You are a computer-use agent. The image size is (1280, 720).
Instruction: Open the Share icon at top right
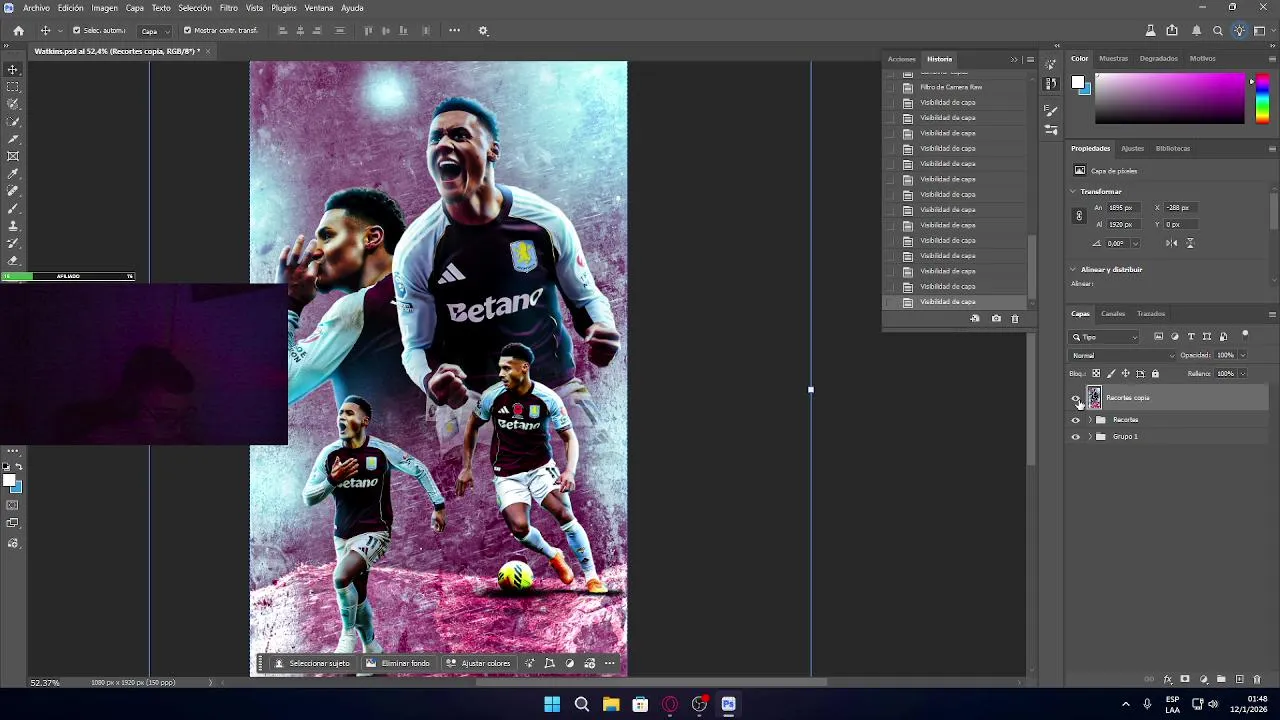click(1172, 30)
